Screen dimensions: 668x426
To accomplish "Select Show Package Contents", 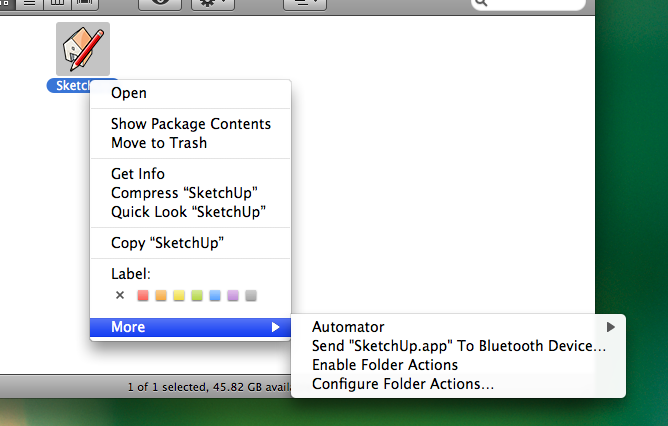I will [190, 124].
